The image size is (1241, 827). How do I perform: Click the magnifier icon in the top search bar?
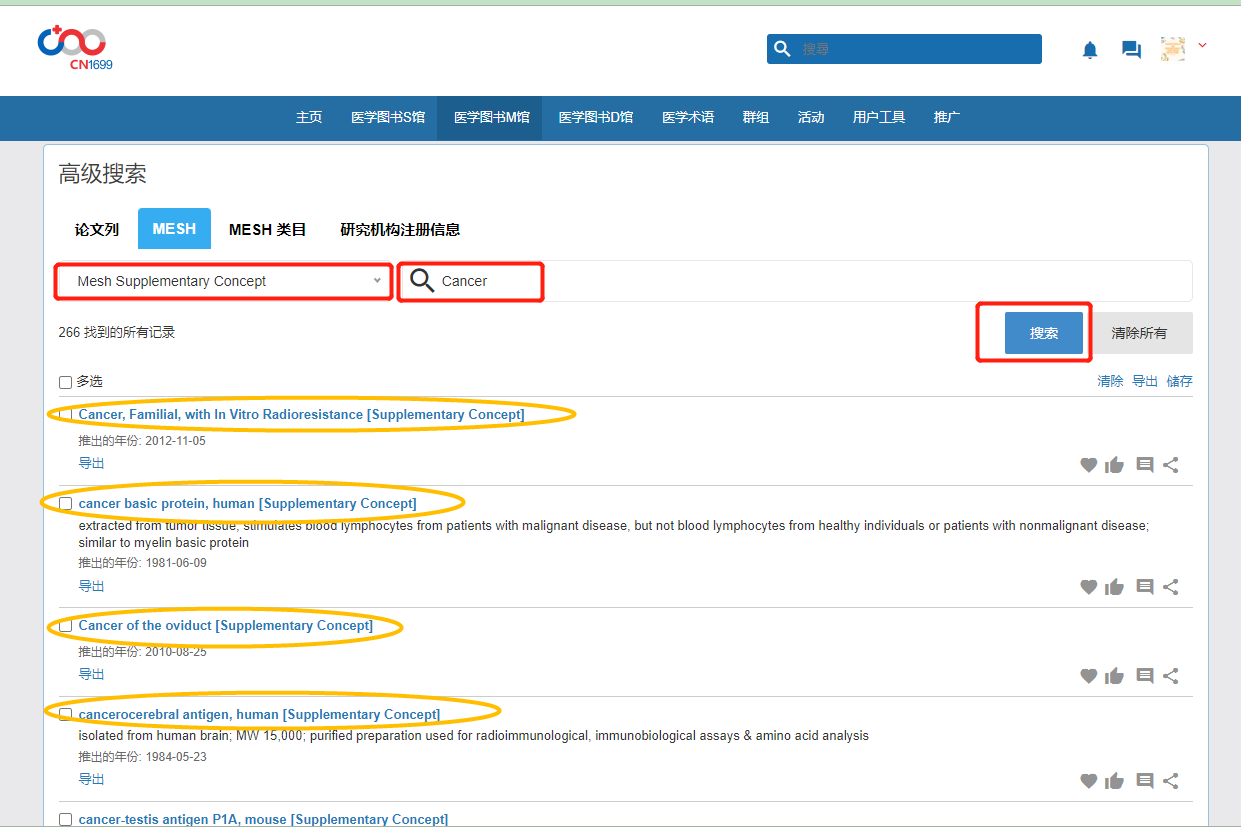click(782, 49)
